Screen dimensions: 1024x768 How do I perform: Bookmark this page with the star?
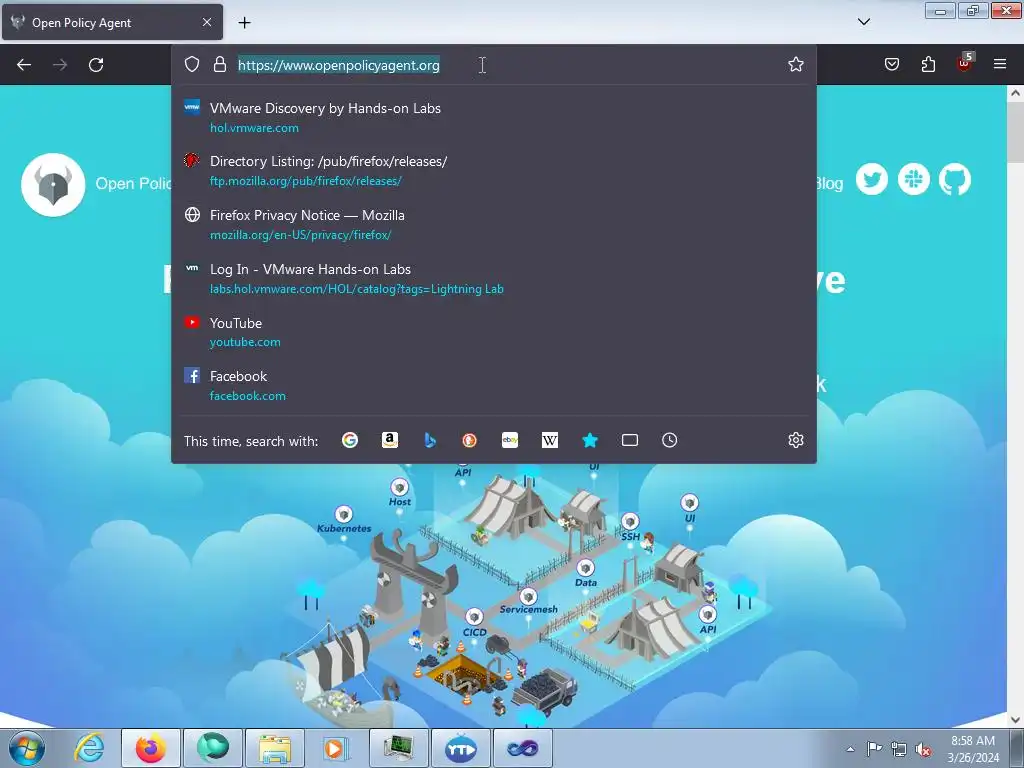click(795, 64)
